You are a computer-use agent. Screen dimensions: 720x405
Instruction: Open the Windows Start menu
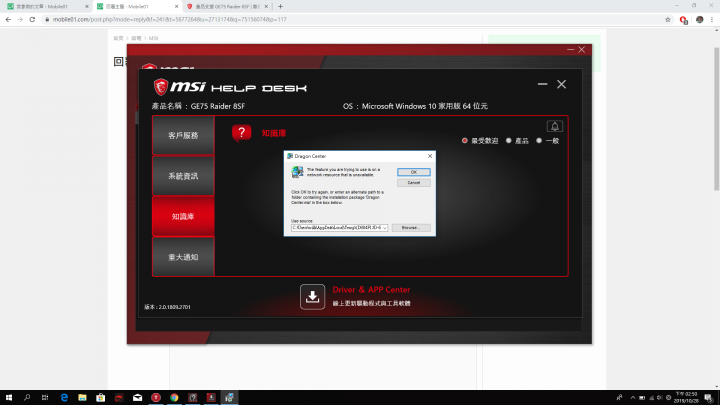pos(9,398)
